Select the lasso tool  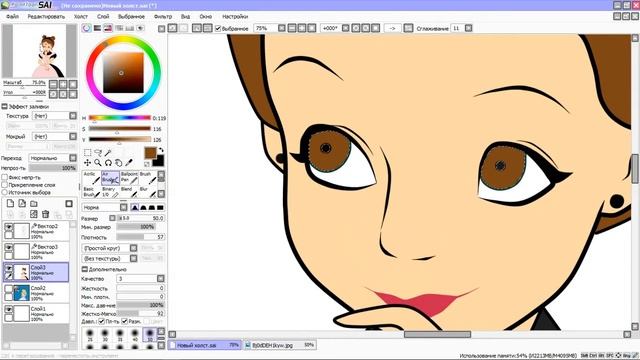tap(98, 153)
